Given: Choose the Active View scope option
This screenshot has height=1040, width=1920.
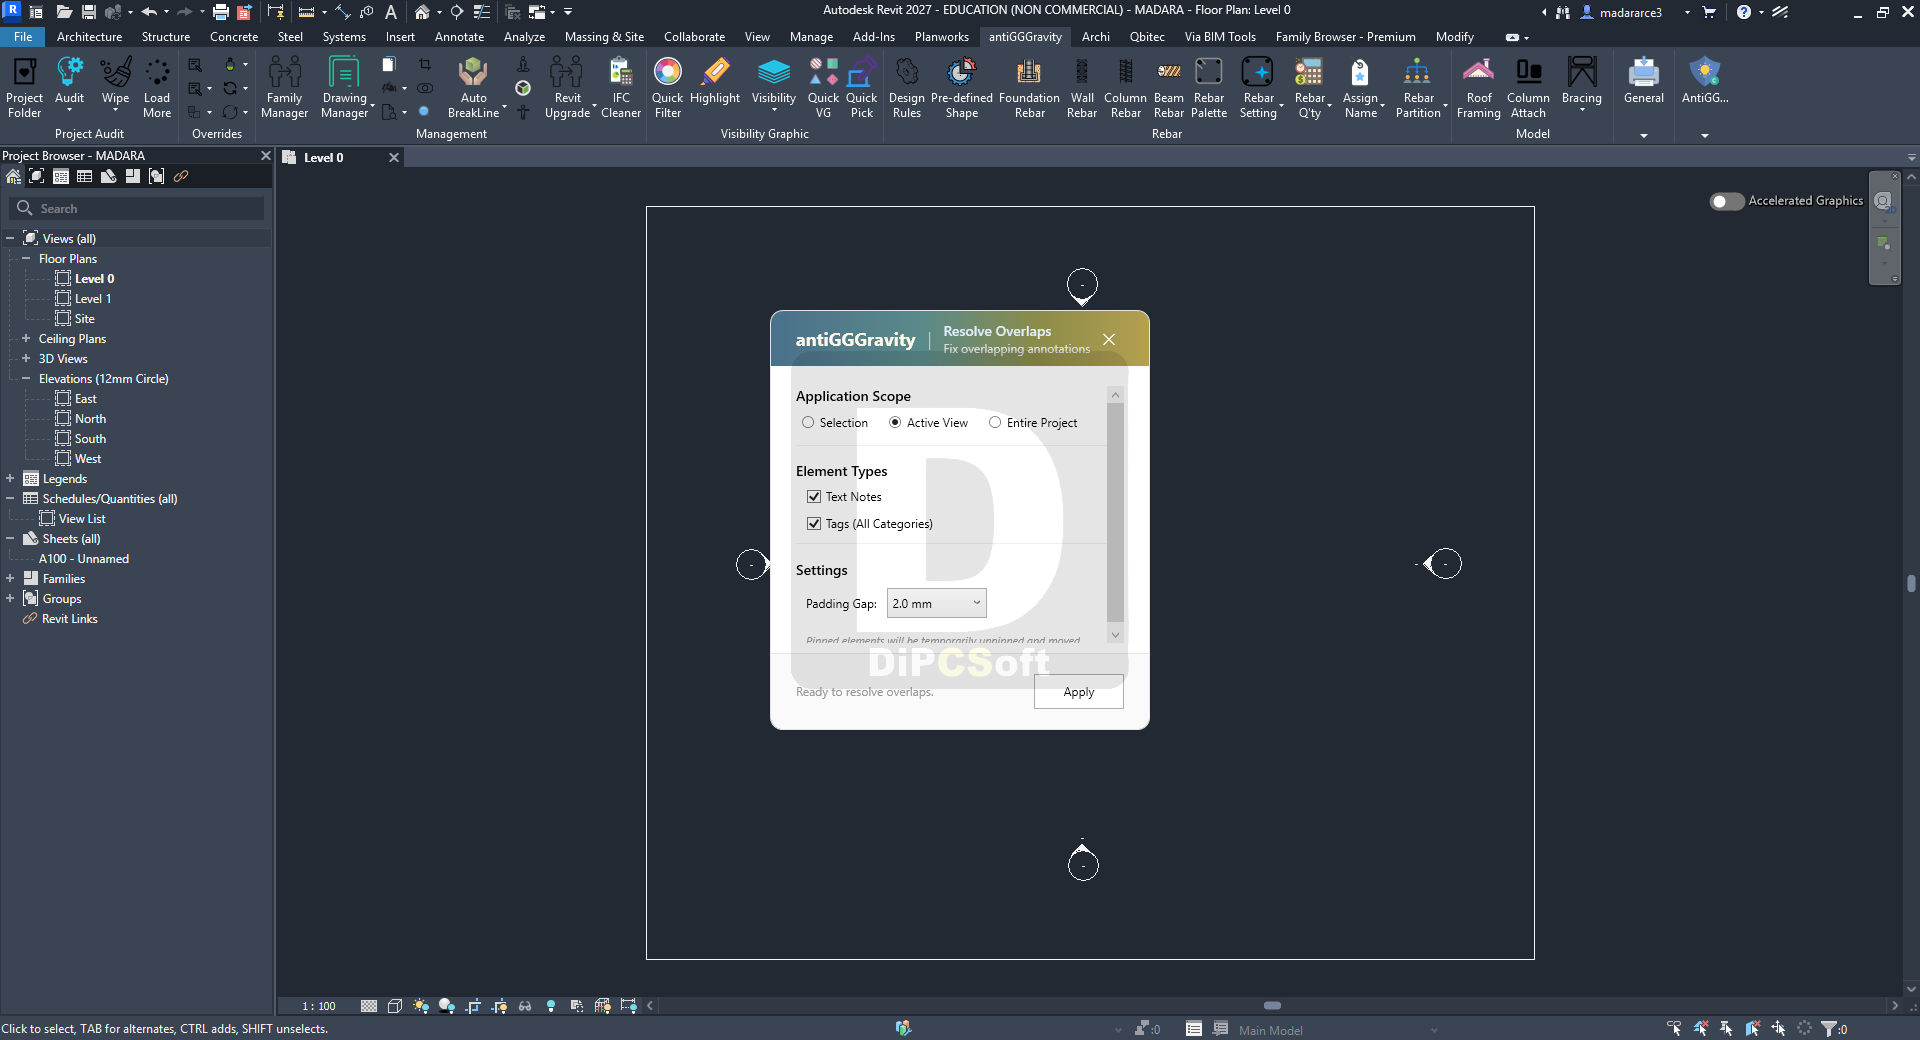Looking at the screenshot, I should pos(895,423).
